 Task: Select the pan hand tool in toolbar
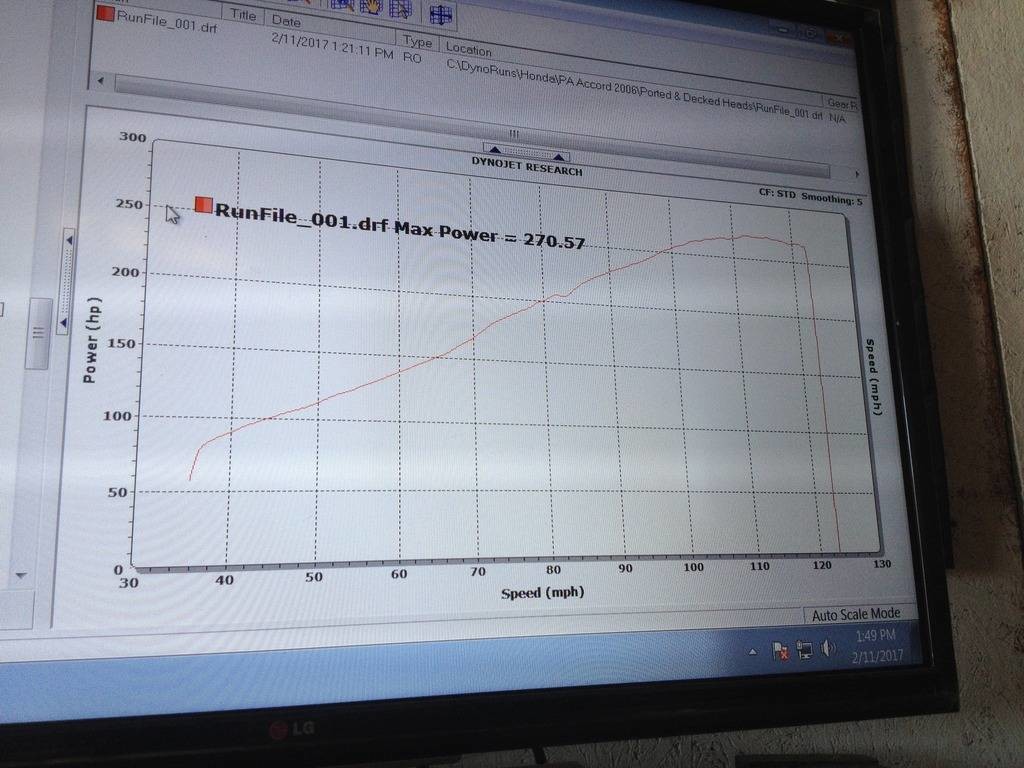click(370, 7)
